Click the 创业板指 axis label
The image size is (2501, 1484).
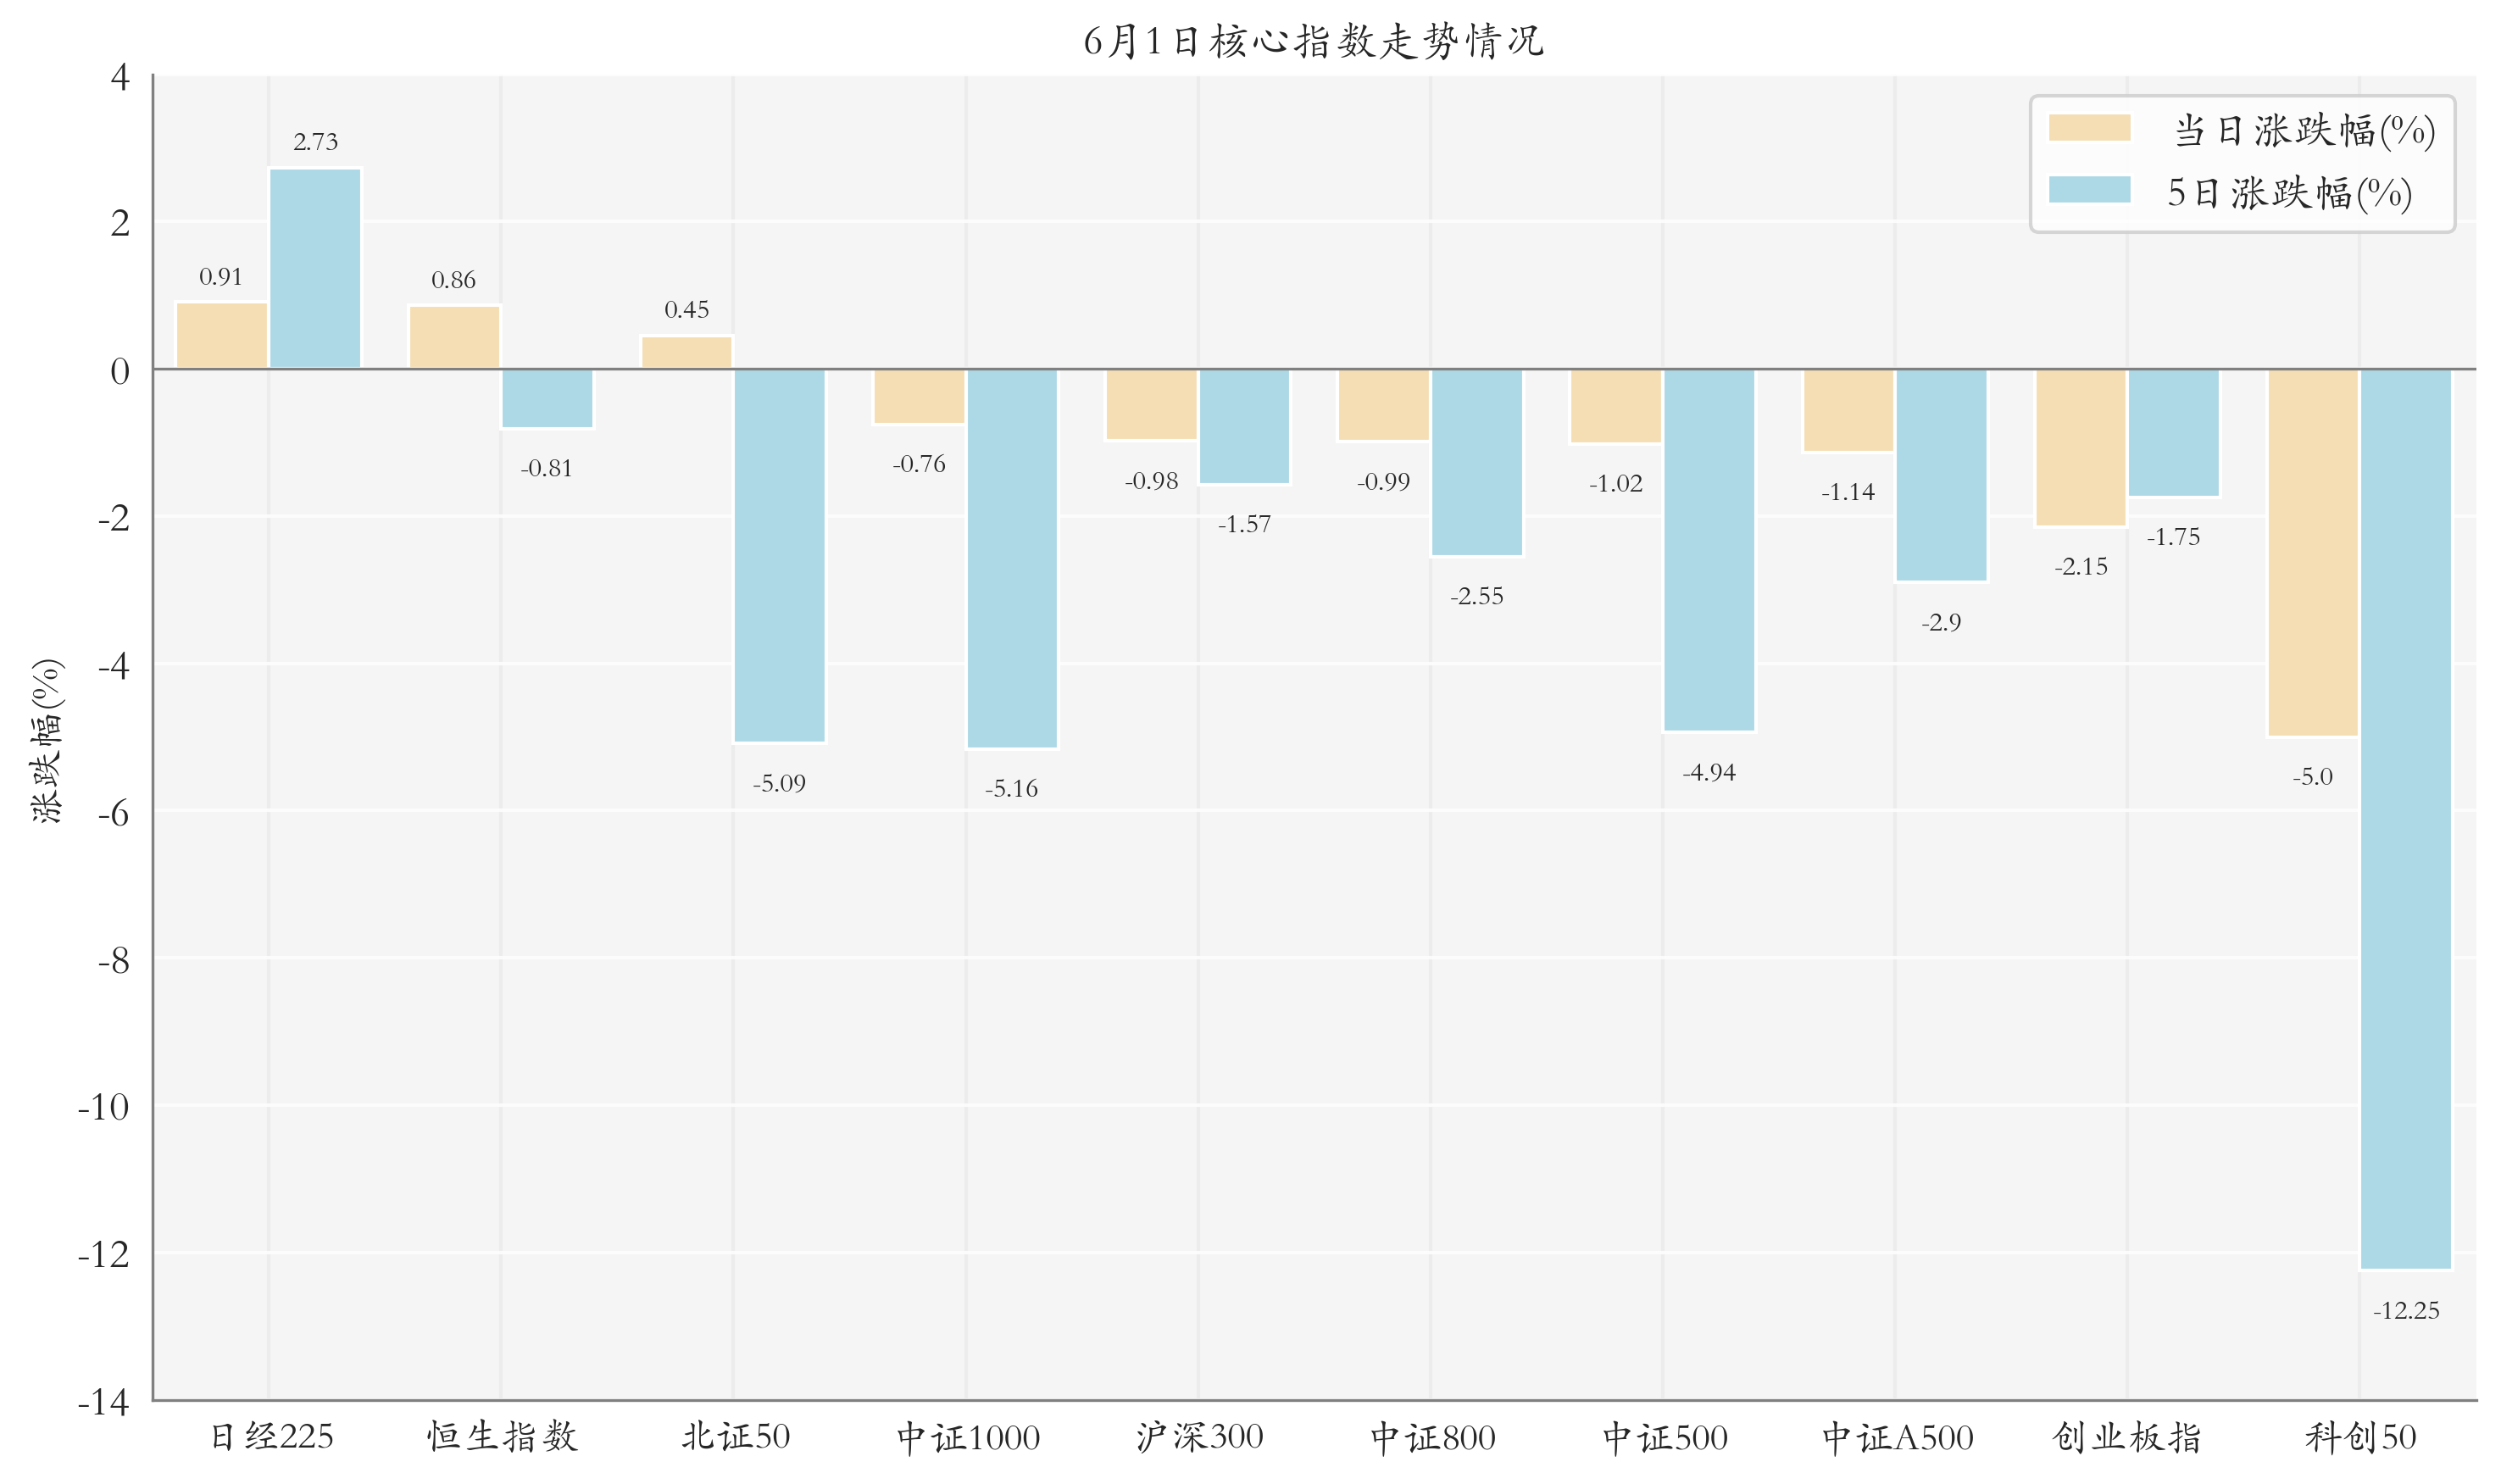pos(2127,1437)
